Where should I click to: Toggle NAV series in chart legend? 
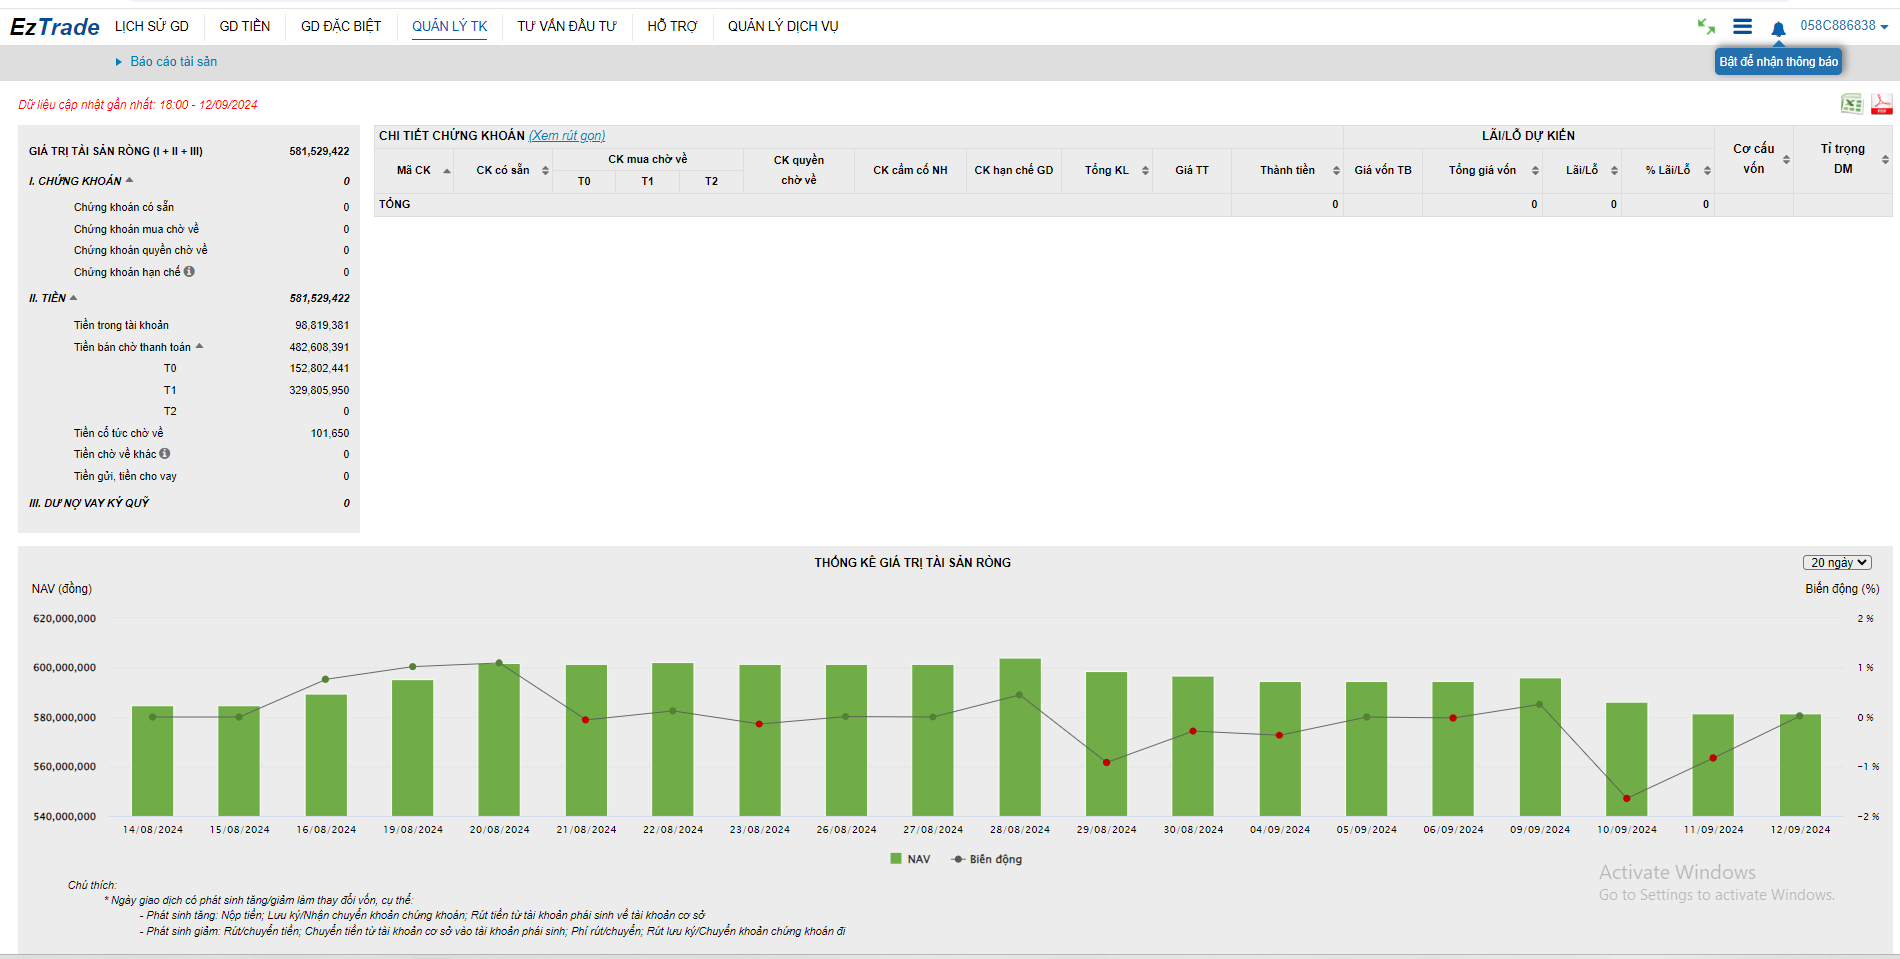[910, 859]
